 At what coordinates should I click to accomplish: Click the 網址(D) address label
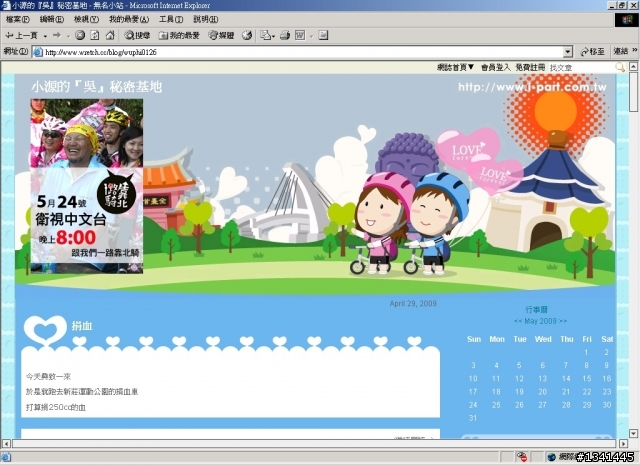16,51
